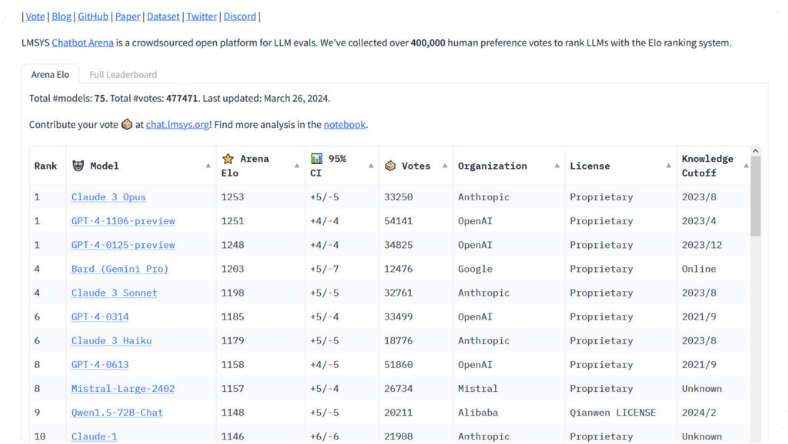Select the votes cell 51860
Image resolution: width=788 pixels, height=444 pixels.
coord(416,365)
